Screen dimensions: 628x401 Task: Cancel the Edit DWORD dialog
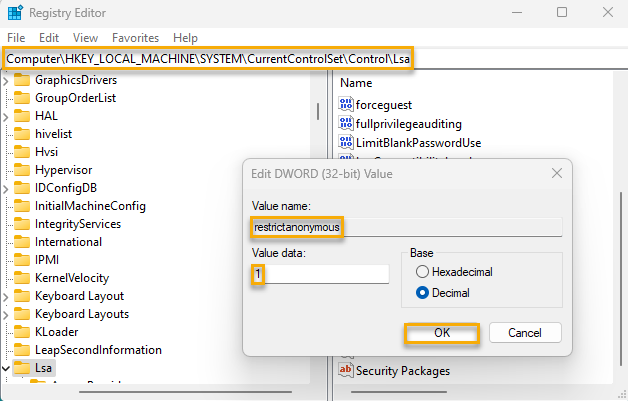[524, 333]
